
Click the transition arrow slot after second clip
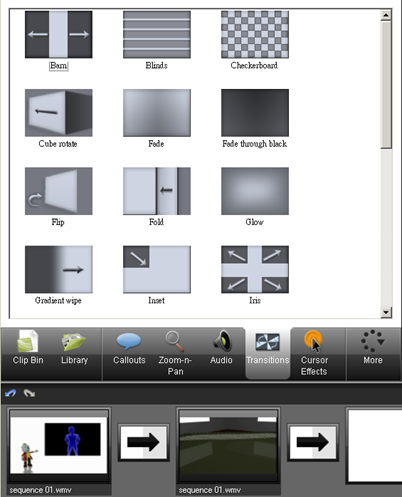(313, 442)
